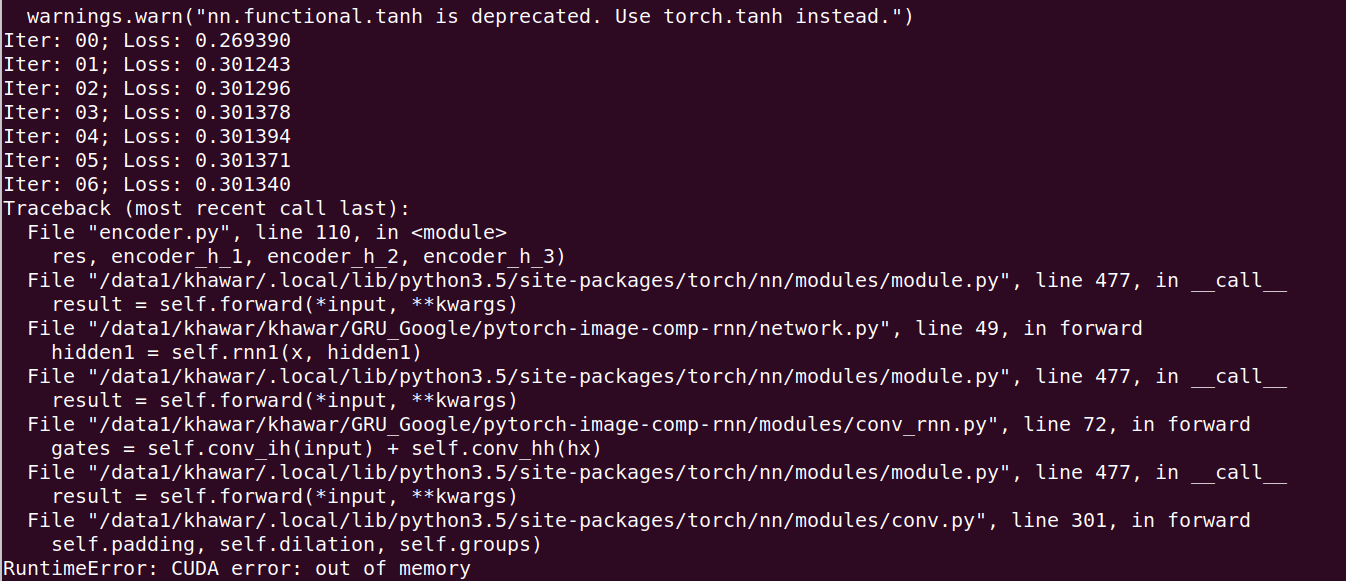Click the 'hidden1 = self.rnn1(x, hidden1)' line
The width and height of the screenshot is (1346, 581).
237,353
